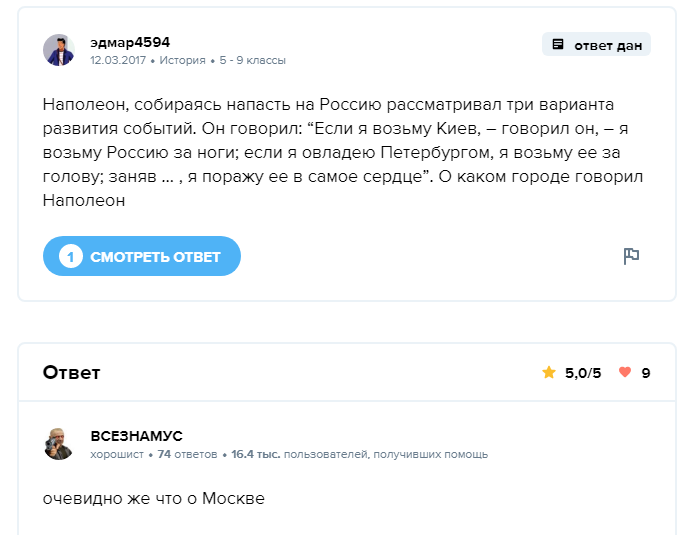
Task: Click the 5,0/5 rating score
Action: tap(583, 373)
